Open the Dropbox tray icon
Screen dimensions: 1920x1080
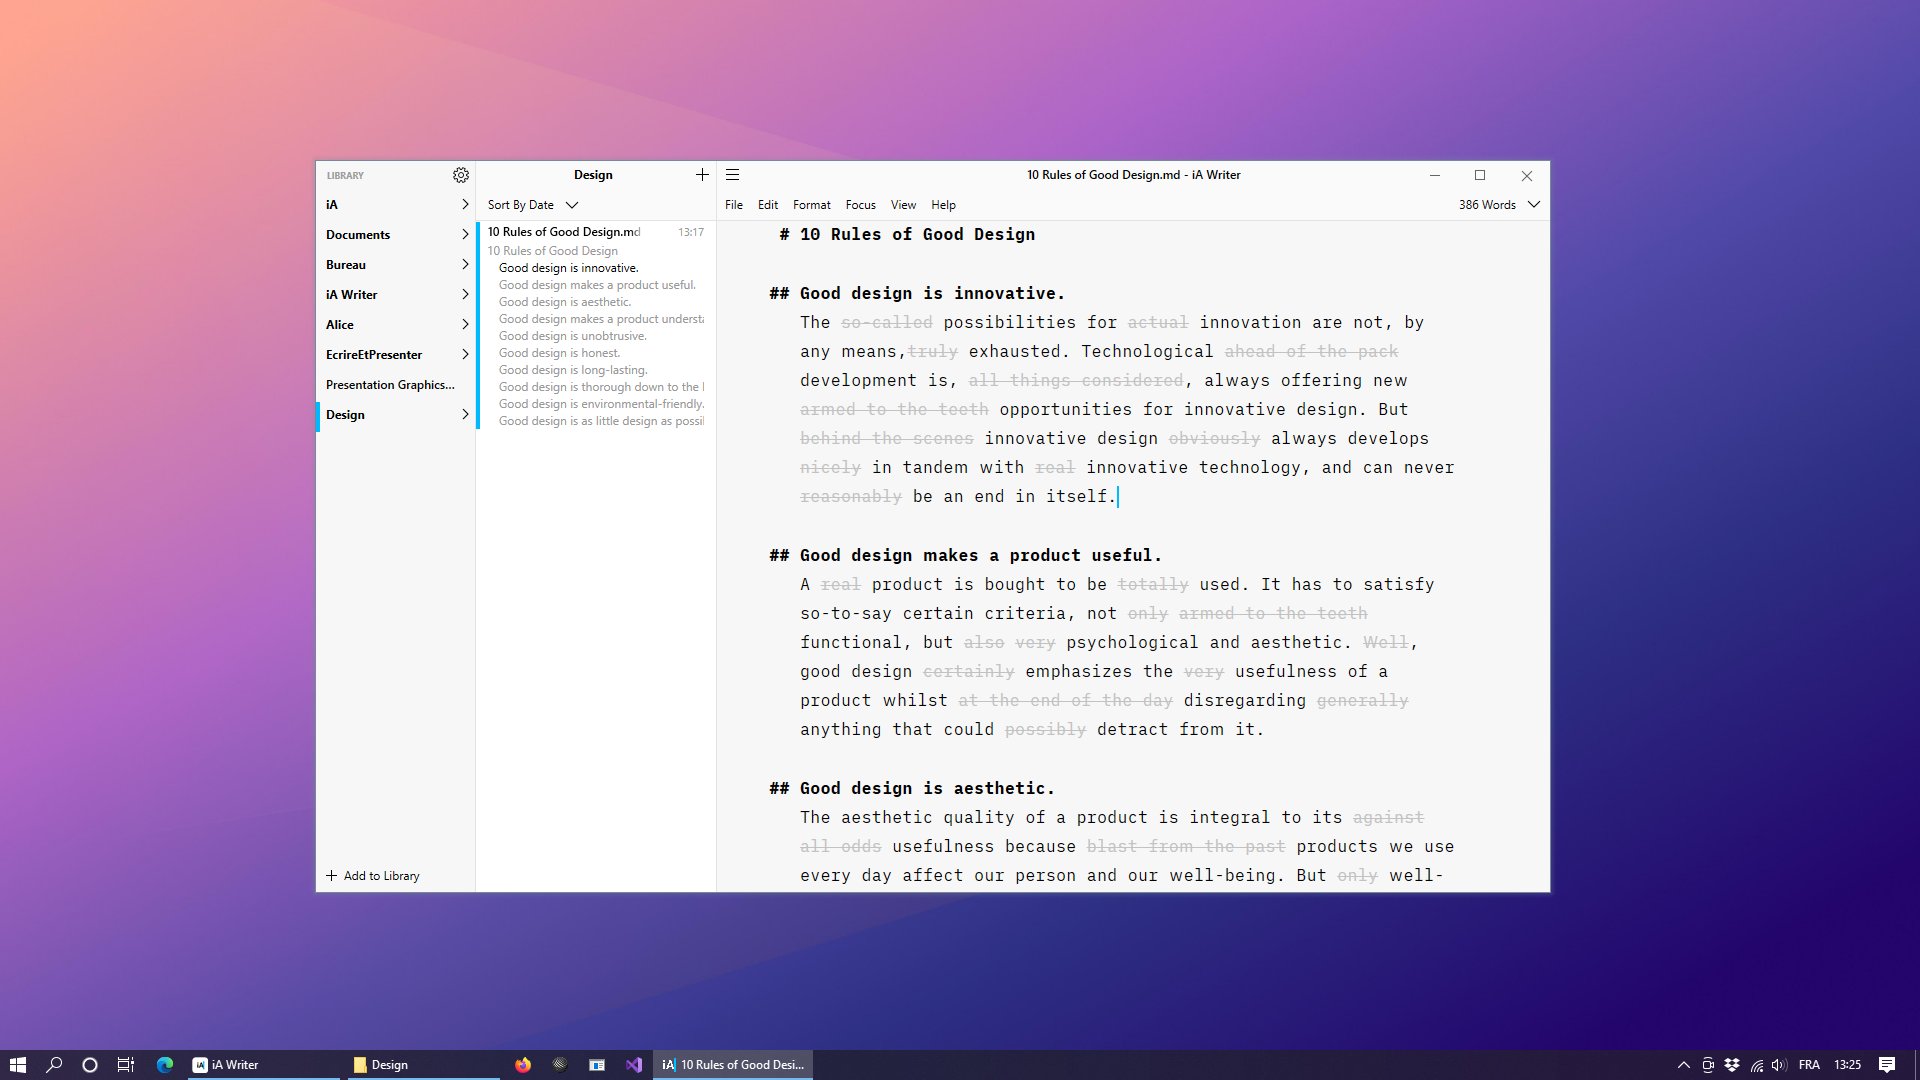[1732, 1065]
